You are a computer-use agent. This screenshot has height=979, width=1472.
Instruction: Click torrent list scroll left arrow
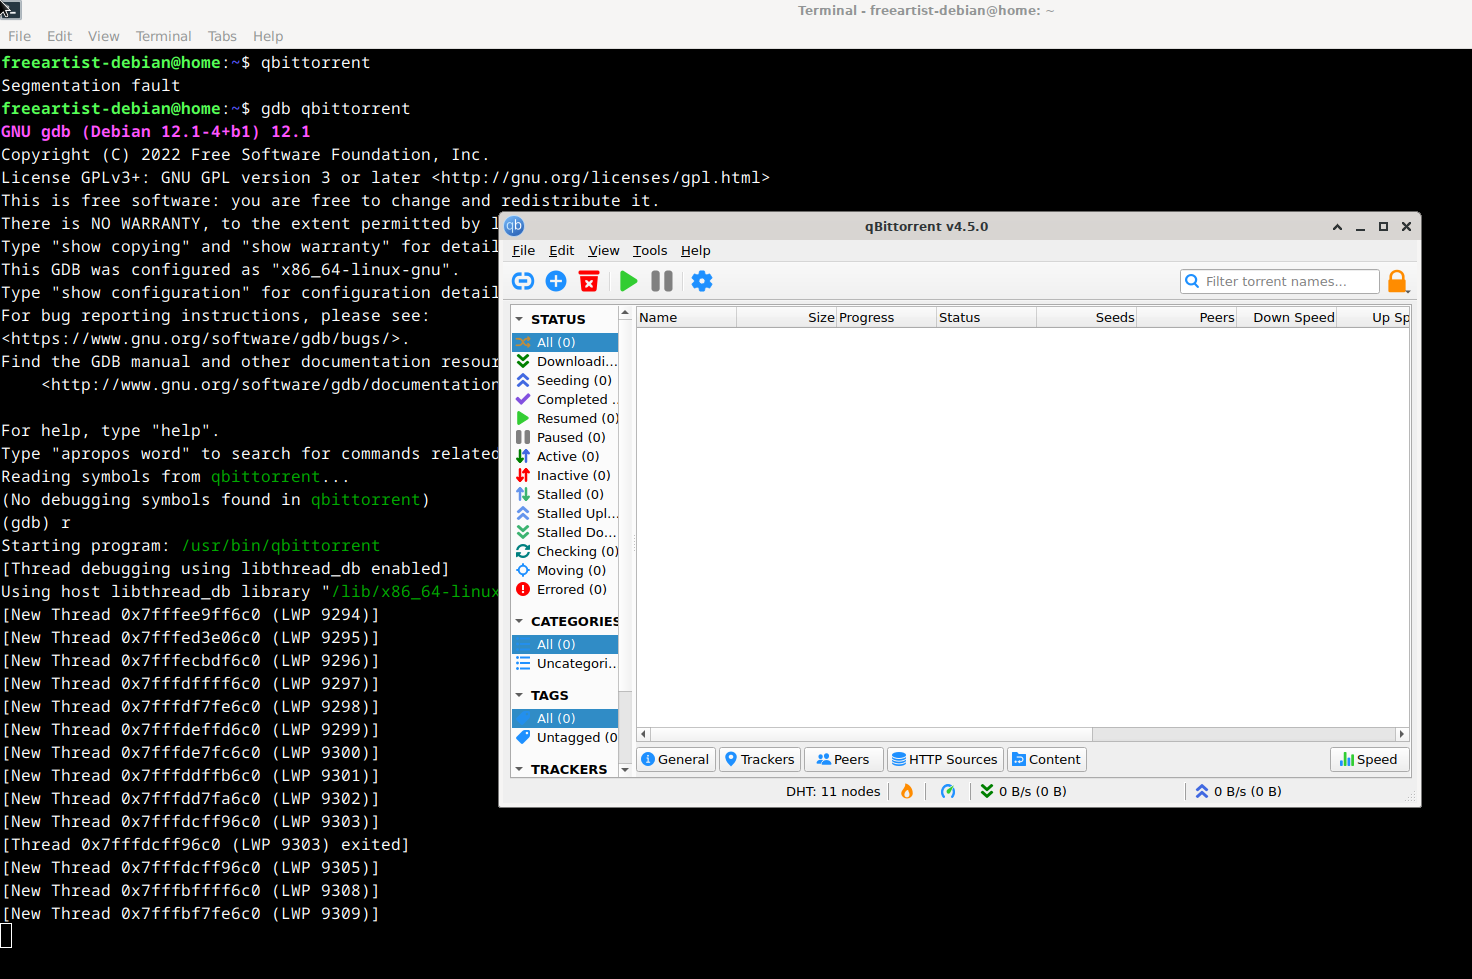point(644,734)
